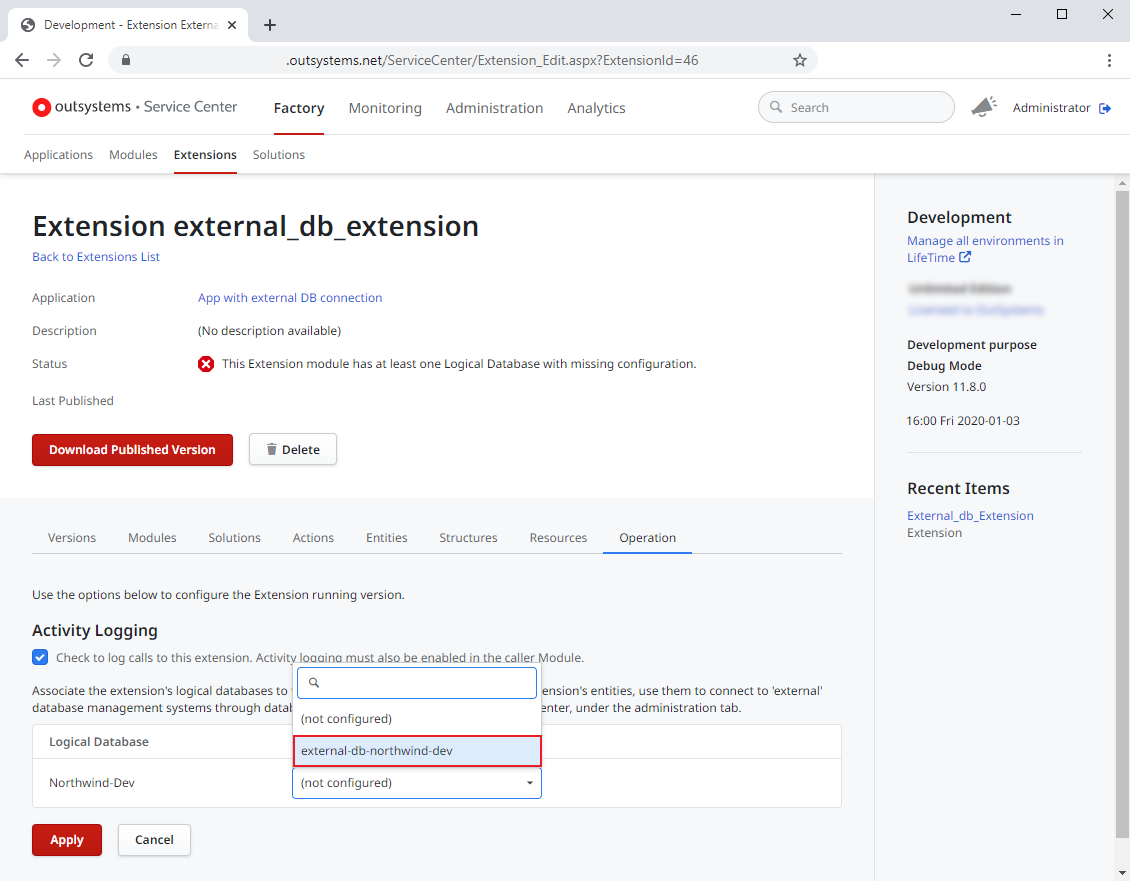Click the OutSystems logo
1130x881 pixels.
tap(41, 107)
